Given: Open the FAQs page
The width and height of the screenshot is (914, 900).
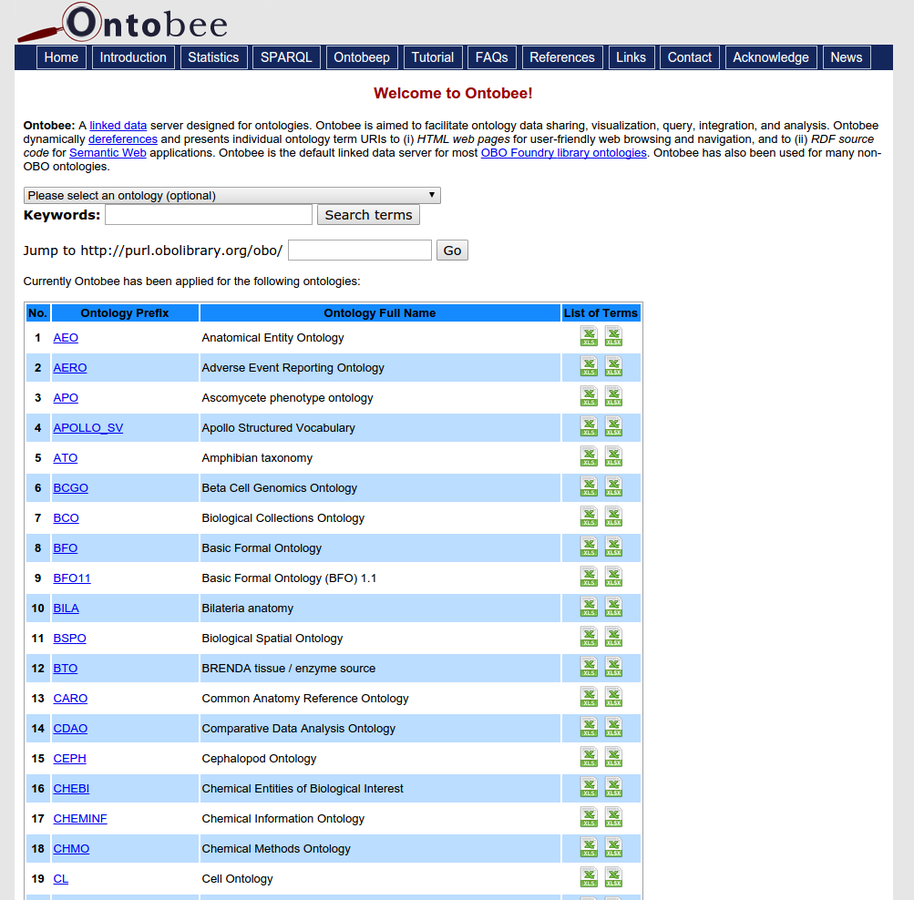Looking at the screenshot, I should pos(491,58).
